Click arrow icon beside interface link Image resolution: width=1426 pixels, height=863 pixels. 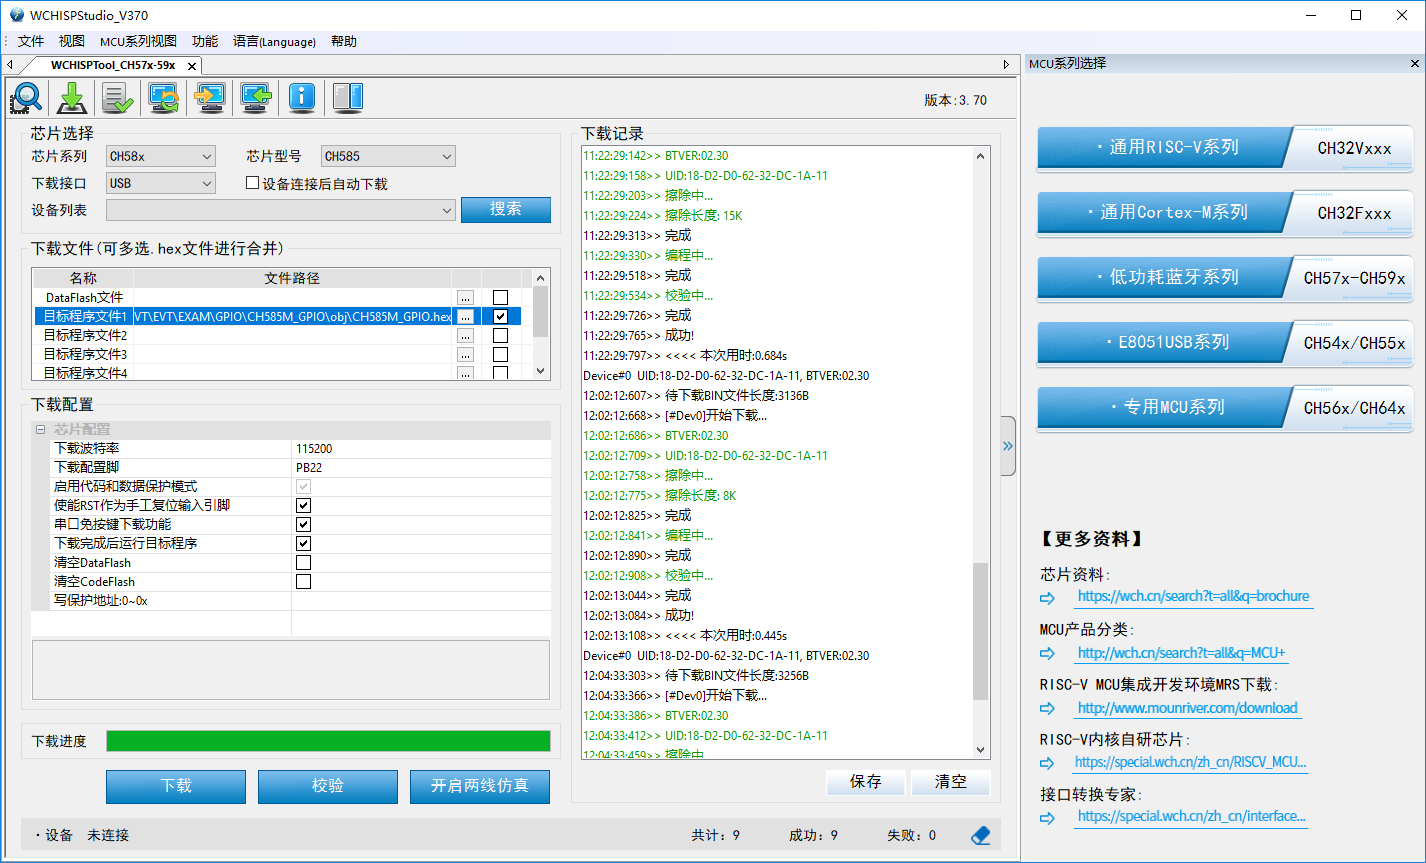pyautogui.click(x=1048, y=817)
